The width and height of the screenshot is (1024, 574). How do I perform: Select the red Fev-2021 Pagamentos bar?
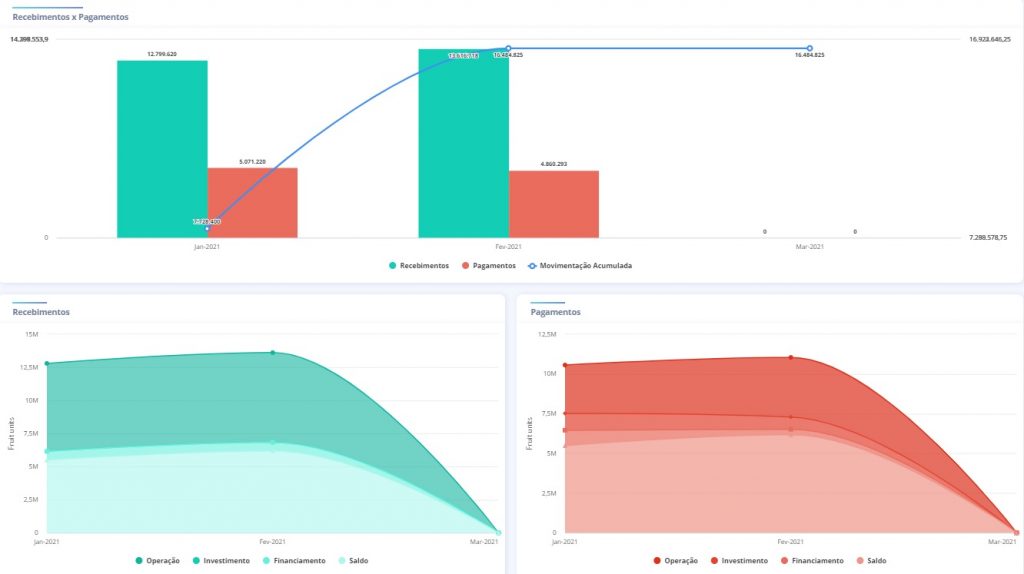[x=553, y=204]
